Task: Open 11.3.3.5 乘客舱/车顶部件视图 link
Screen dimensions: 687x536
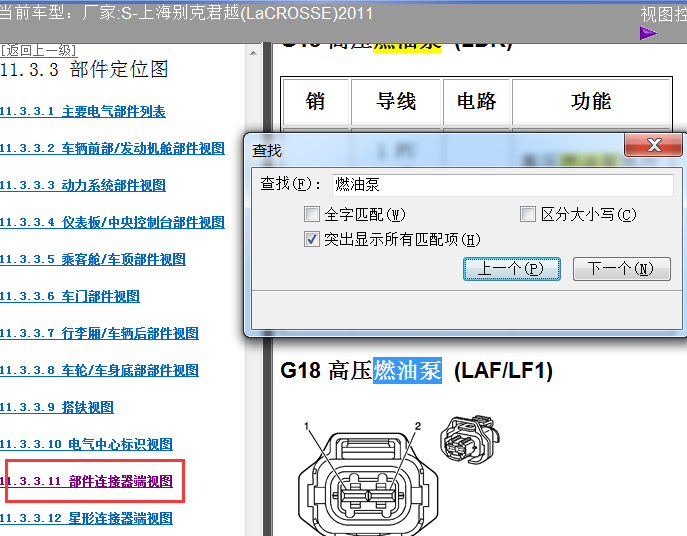Action: point(93,259)
